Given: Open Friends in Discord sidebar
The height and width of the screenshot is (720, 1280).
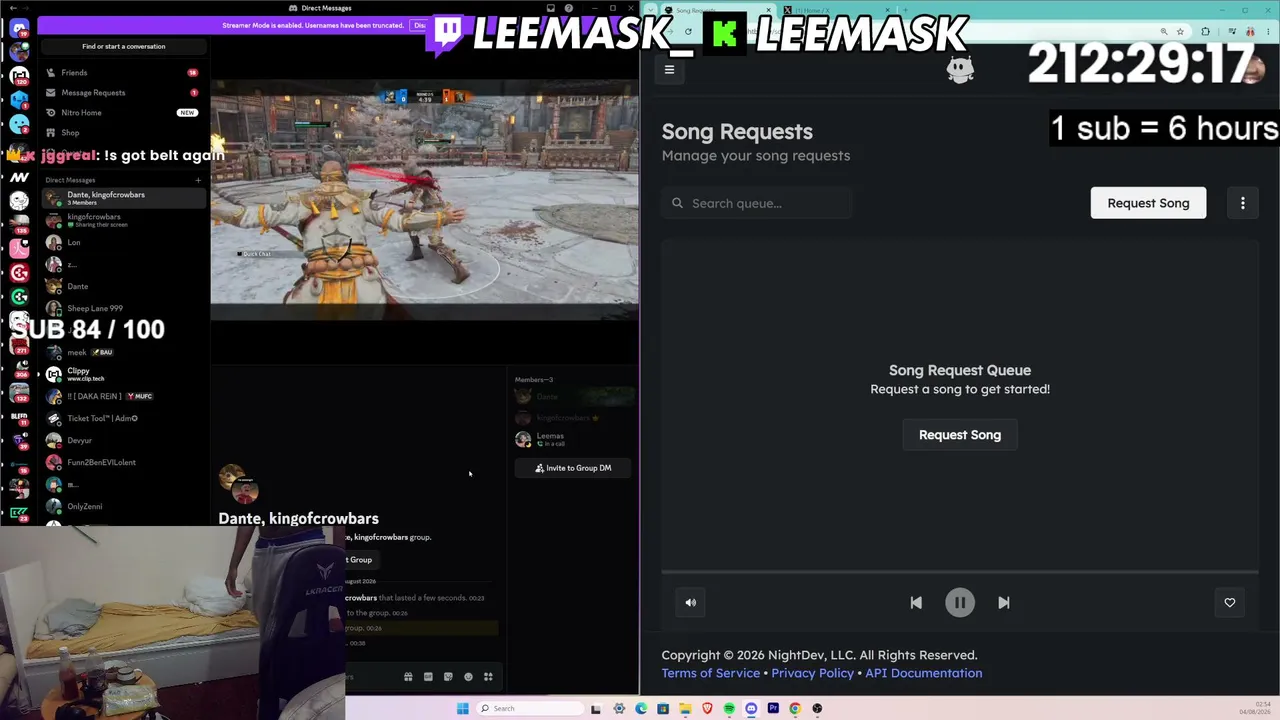Looking at the screenshot, I should pyautogui.click(x=122, y=73).
